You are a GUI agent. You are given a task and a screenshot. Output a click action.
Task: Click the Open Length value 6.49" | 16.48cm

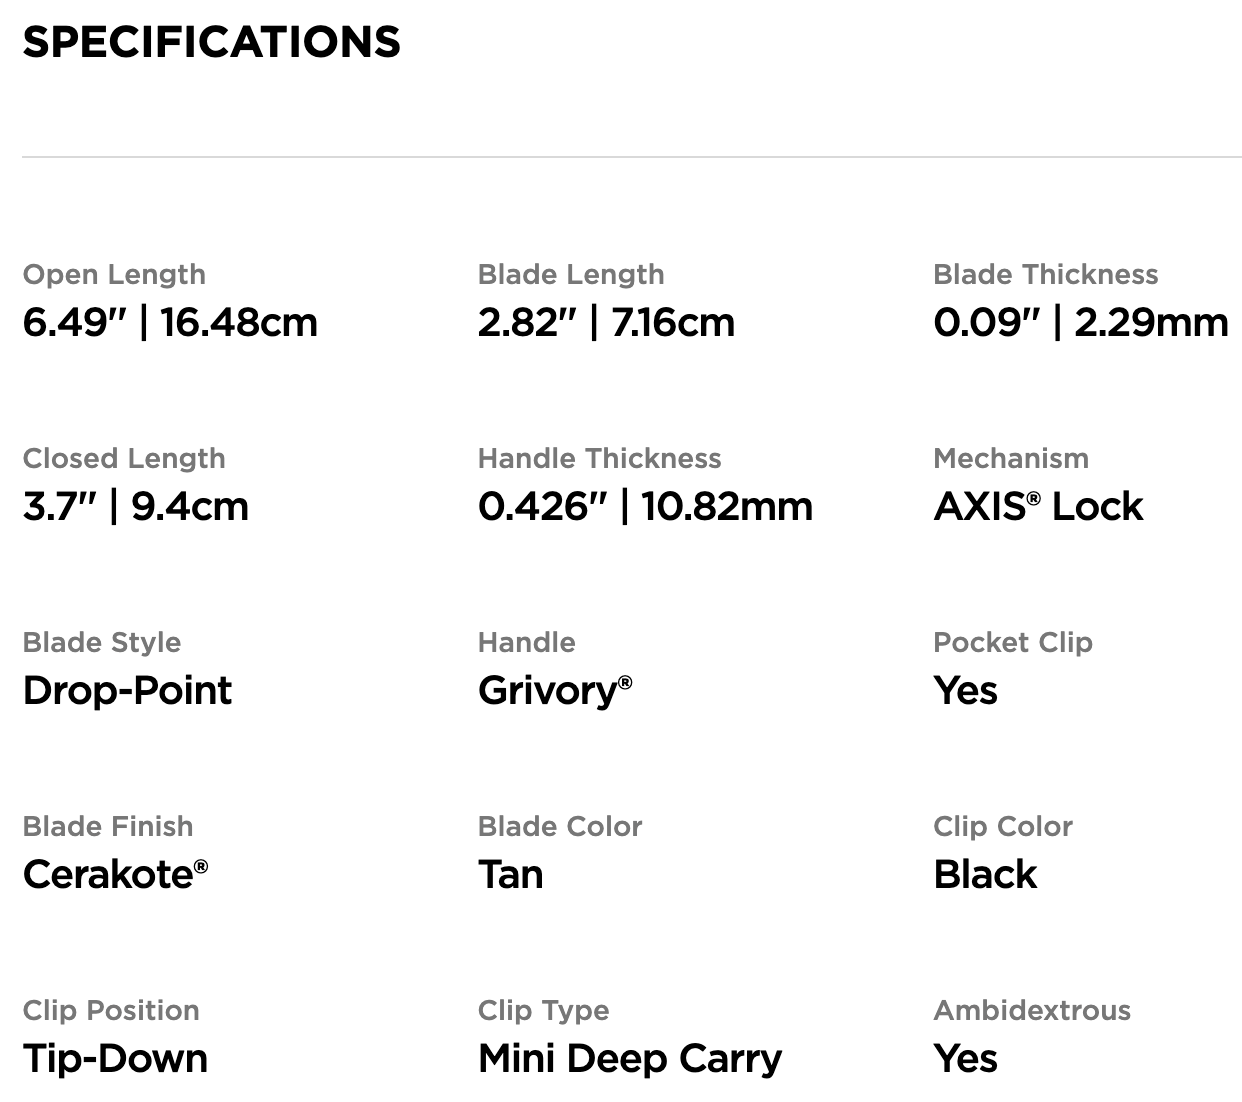pyautogui.click(x=170, y=322)
